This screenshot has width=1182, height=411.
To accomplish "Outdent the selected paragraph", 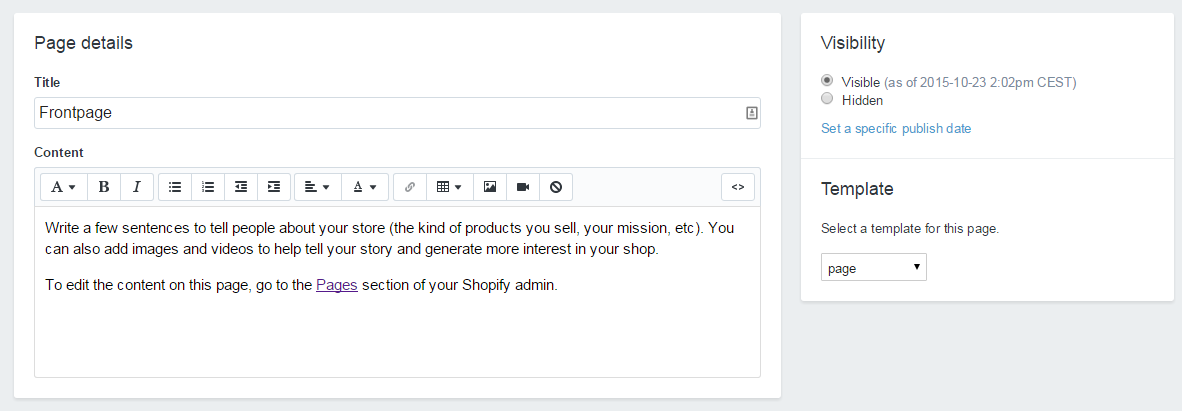I will (241, 187).
